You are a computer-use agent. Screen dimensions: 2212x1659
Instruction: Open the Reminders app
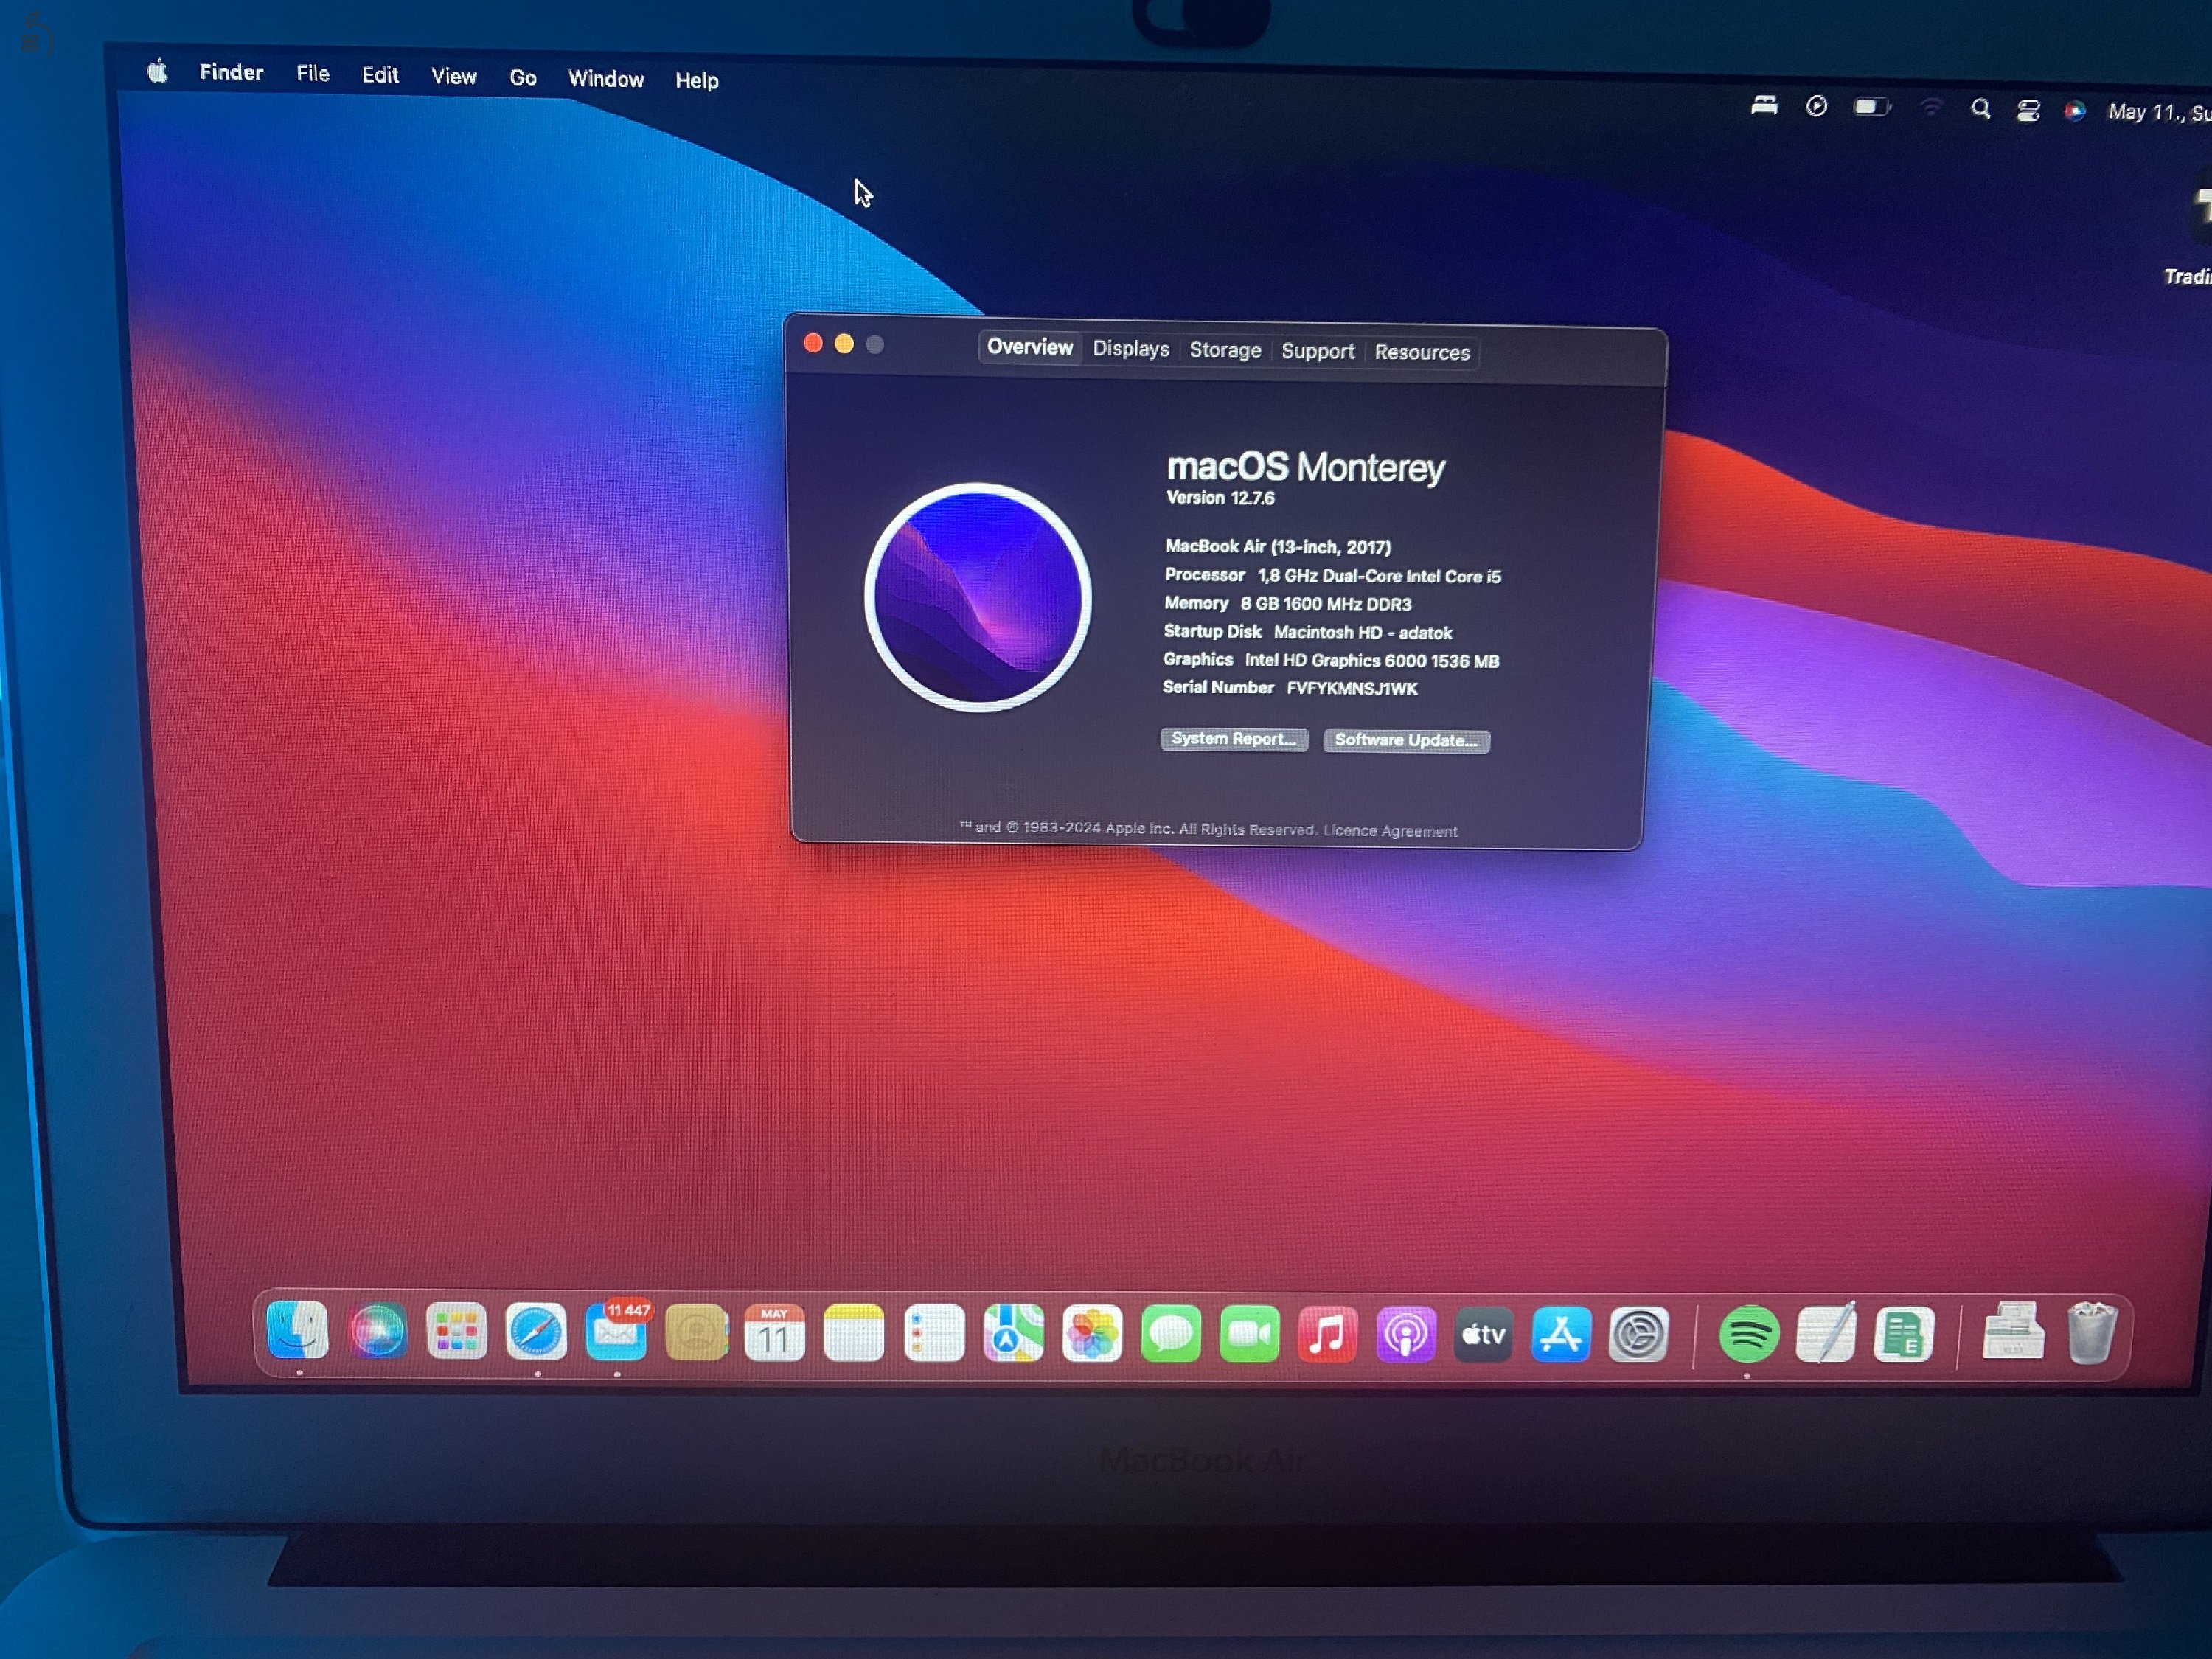pyautogui.click(x=934, y=1334)
